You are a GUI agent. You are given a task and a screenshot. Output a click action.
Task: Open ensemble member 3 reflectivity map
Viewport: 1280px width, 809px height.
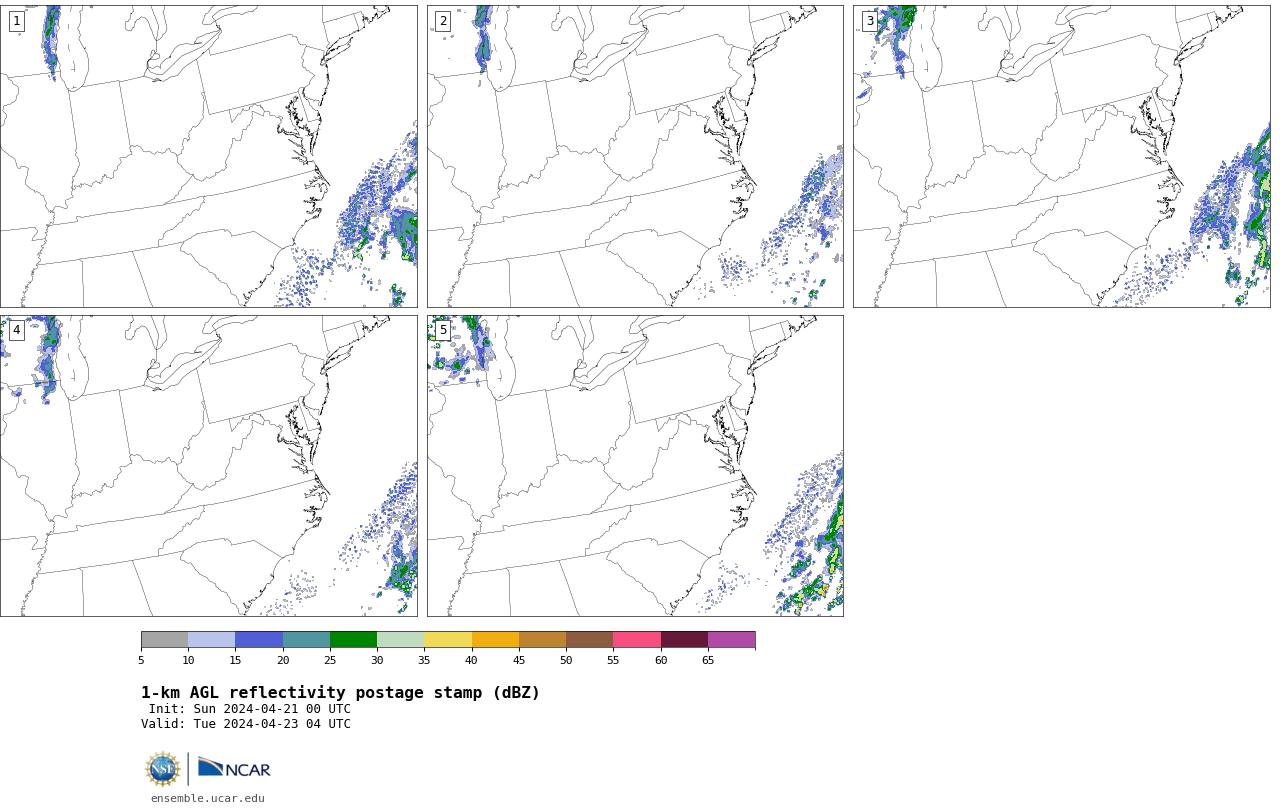pyautogui.click(x=1061, y=156)
